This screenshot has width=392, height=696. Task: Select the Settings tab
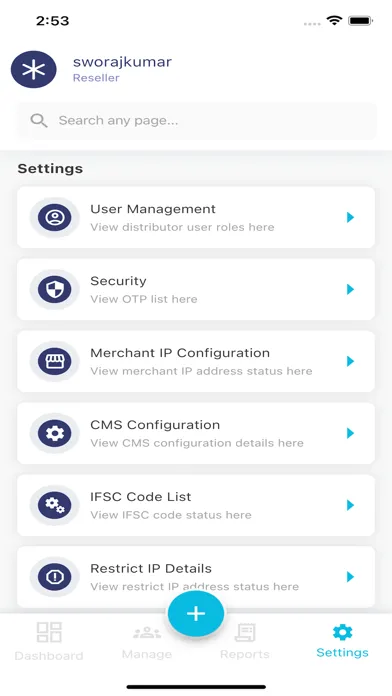[x=342, y=641]
